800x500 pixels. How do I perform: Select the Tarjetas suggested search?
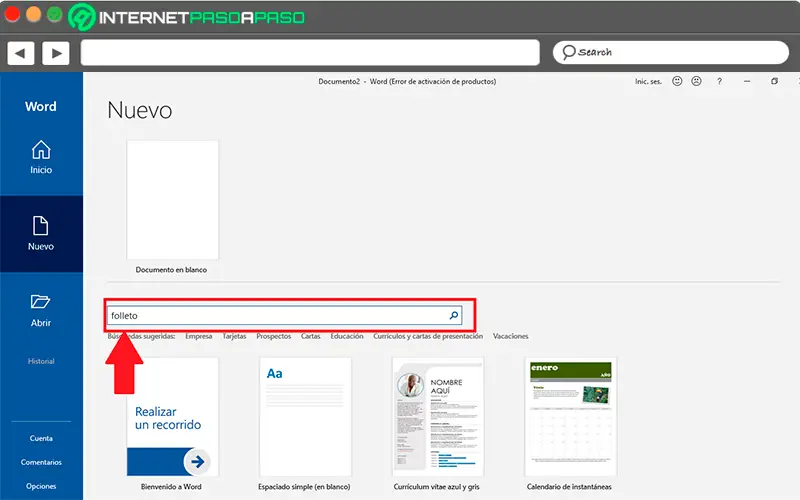234,336
